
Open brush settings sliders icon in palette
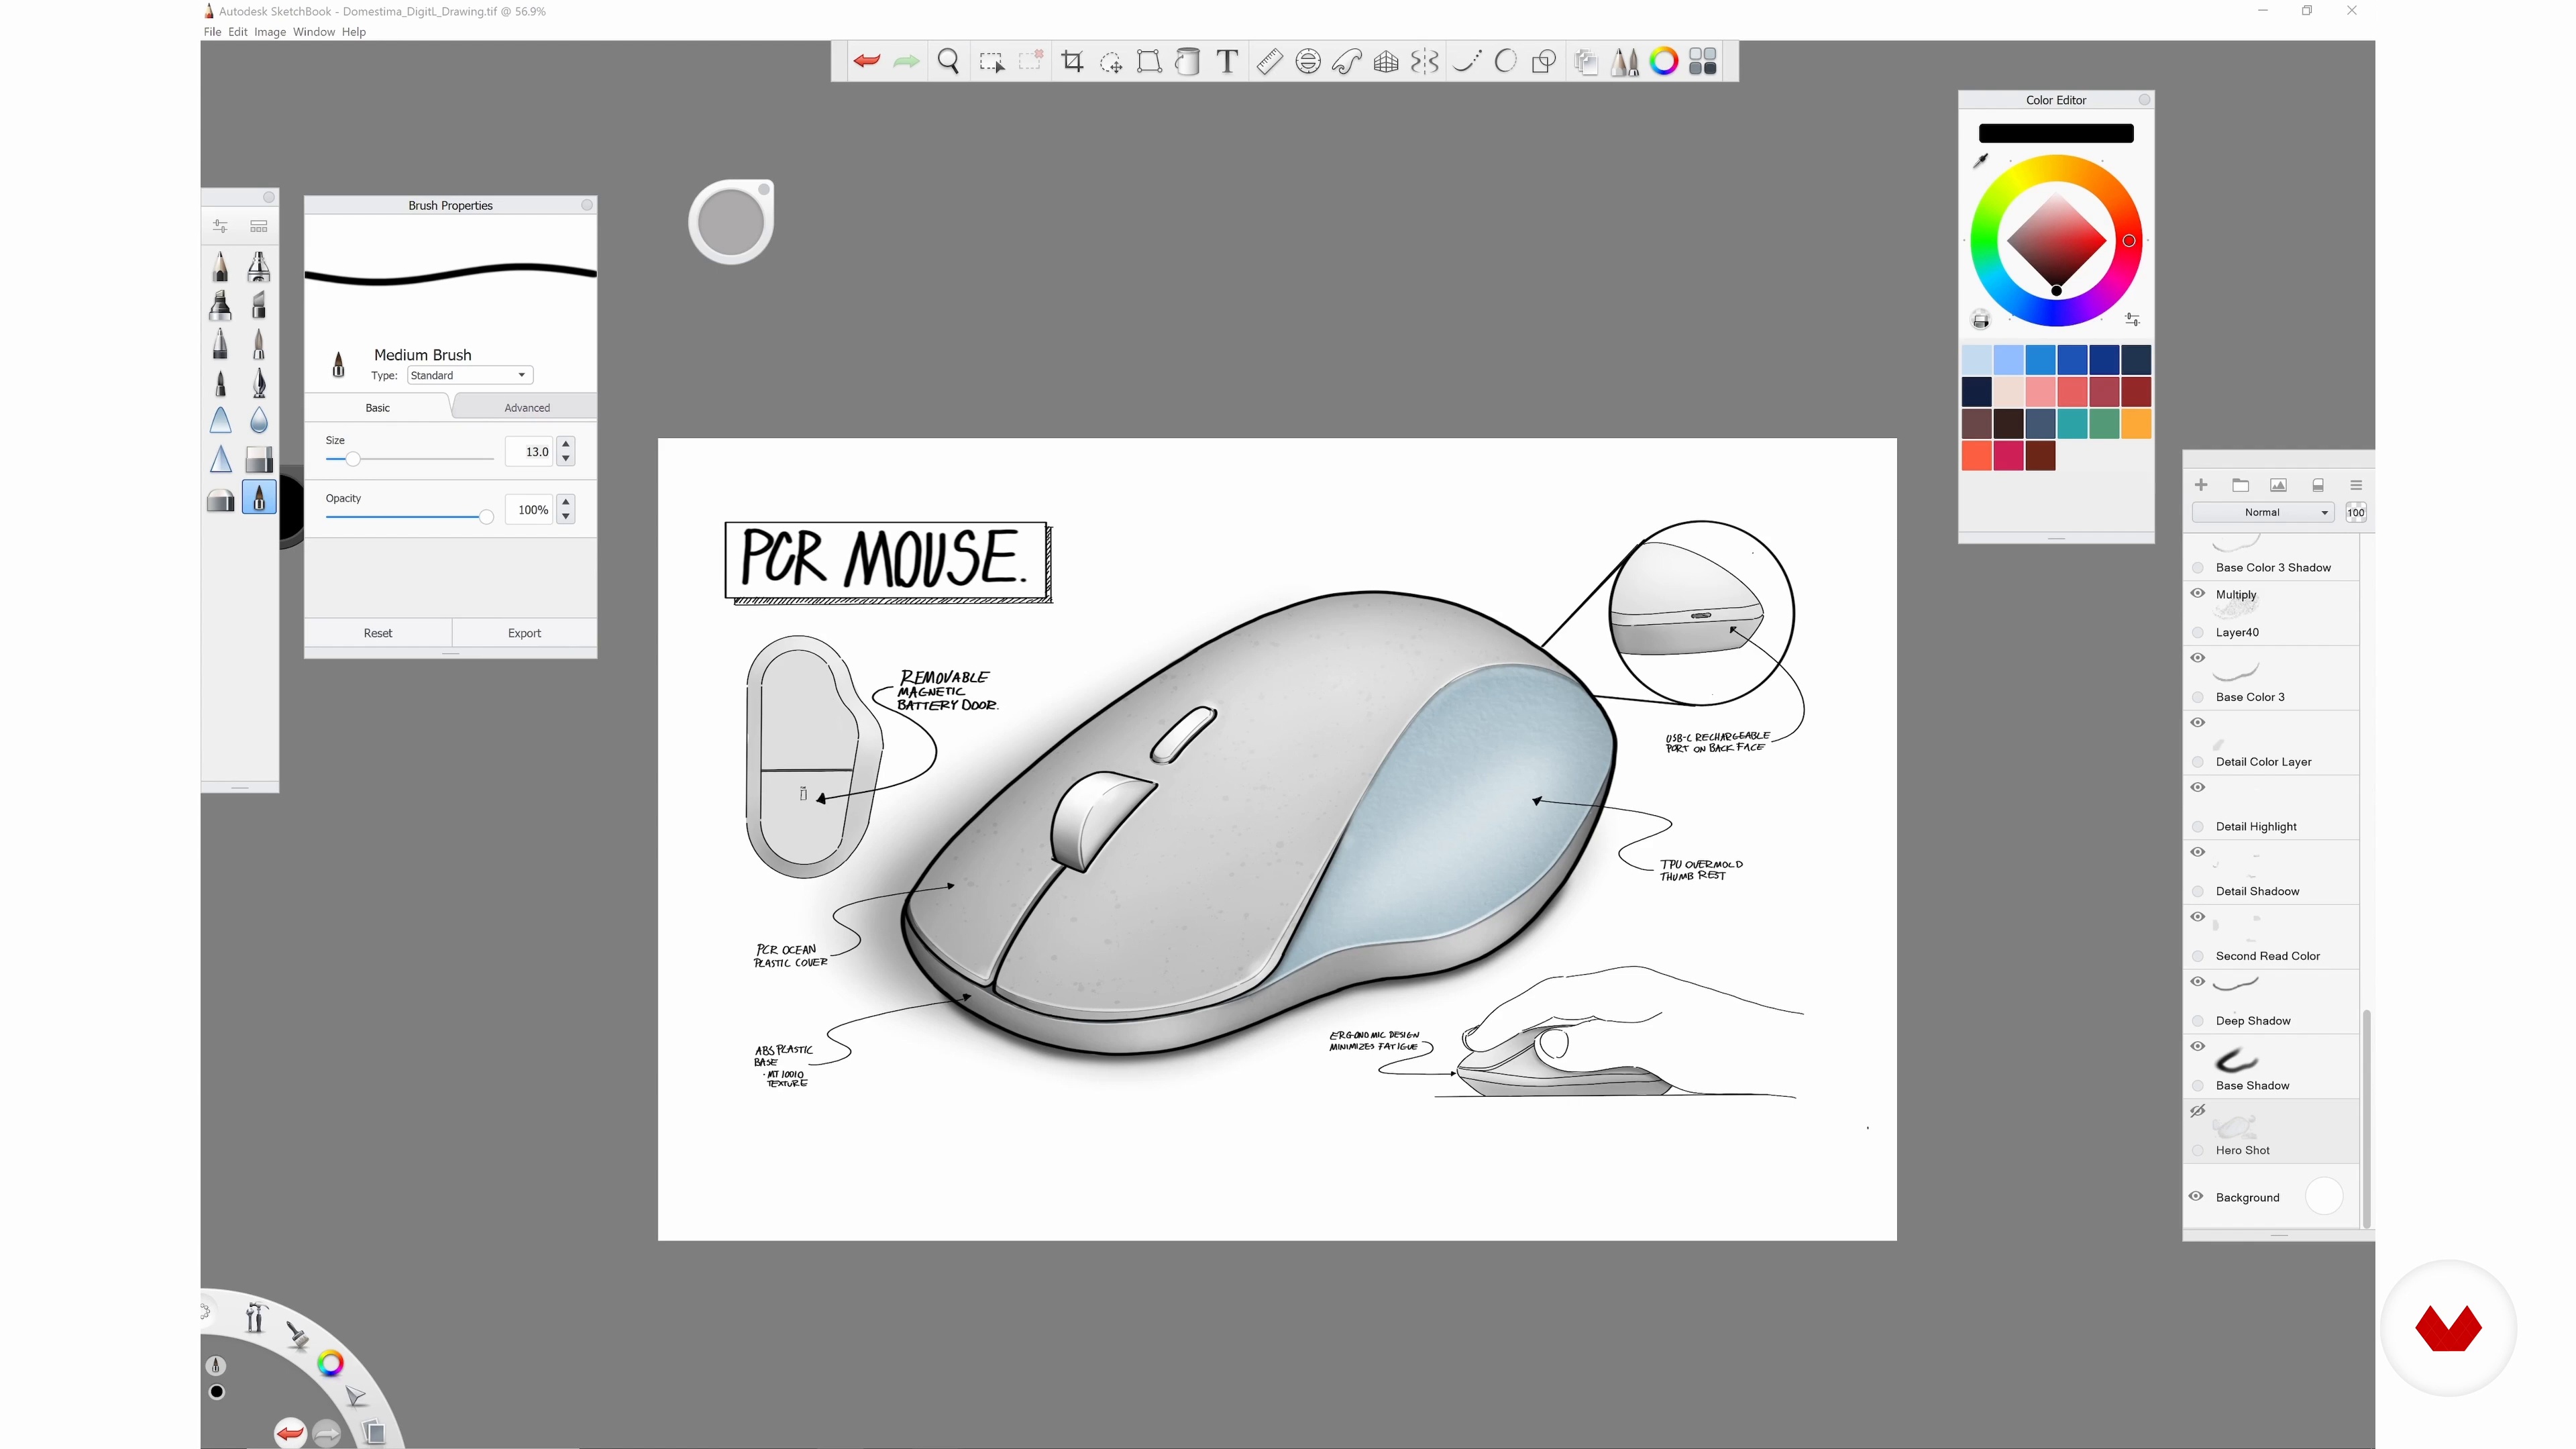(220, 226)
